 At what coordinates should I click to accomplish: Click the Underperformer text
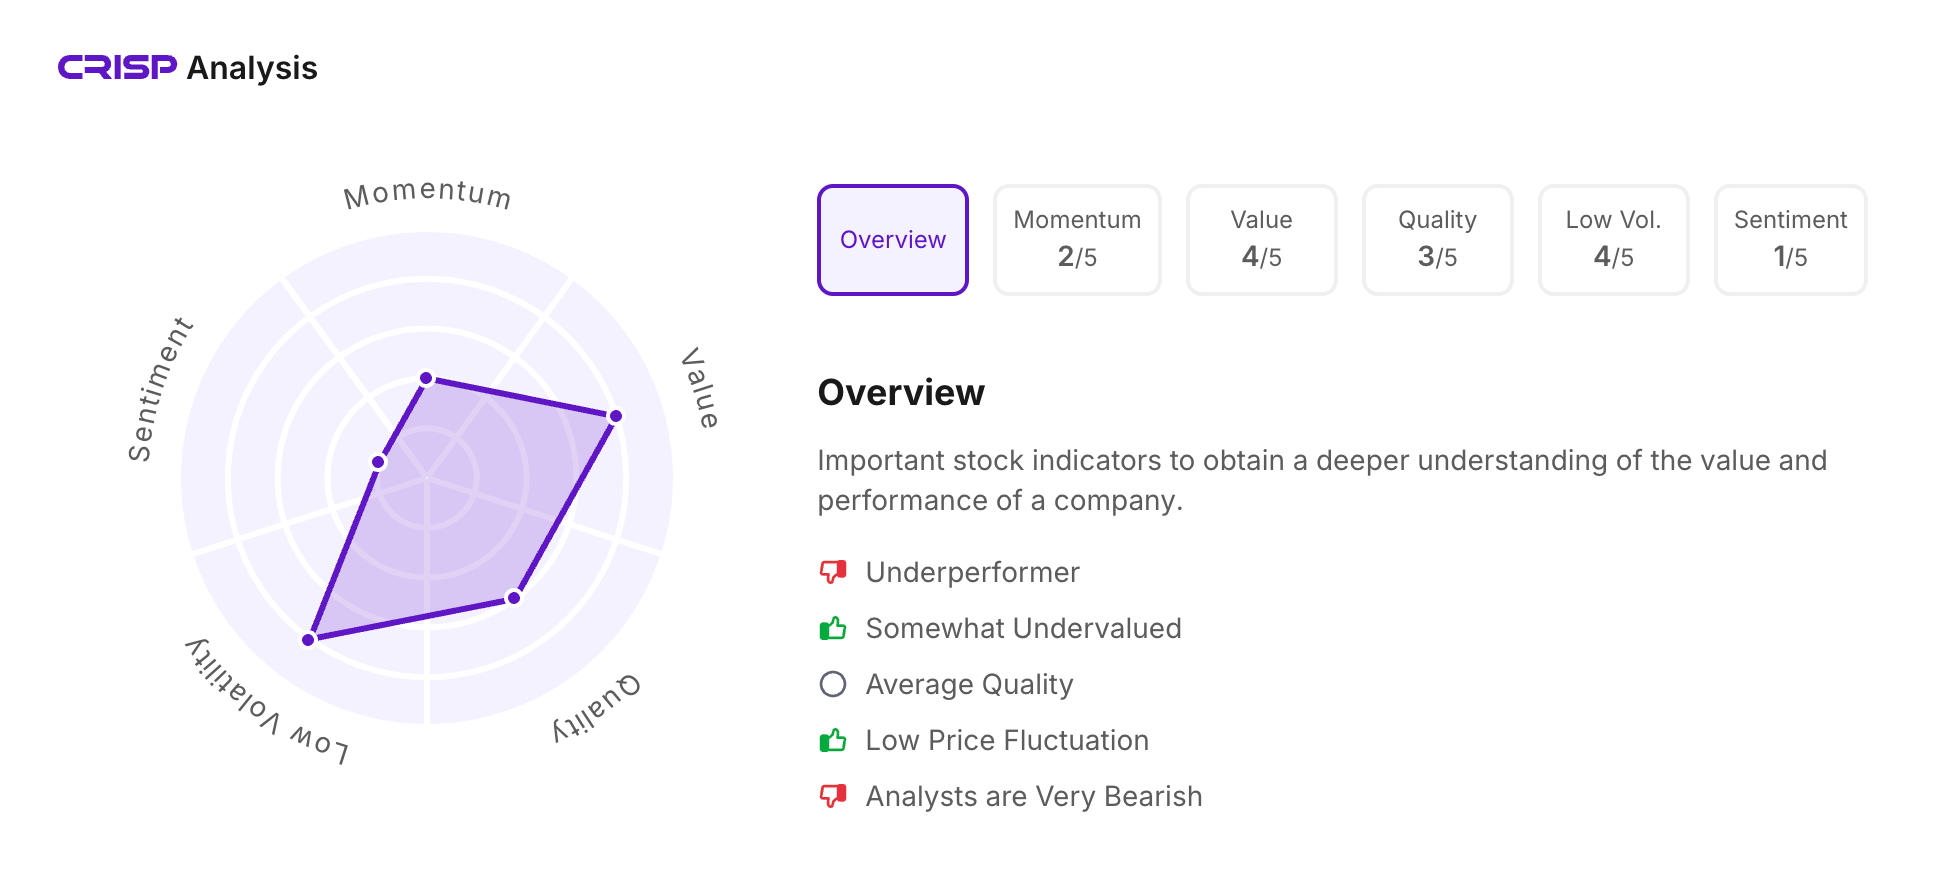tap(972, 572)
